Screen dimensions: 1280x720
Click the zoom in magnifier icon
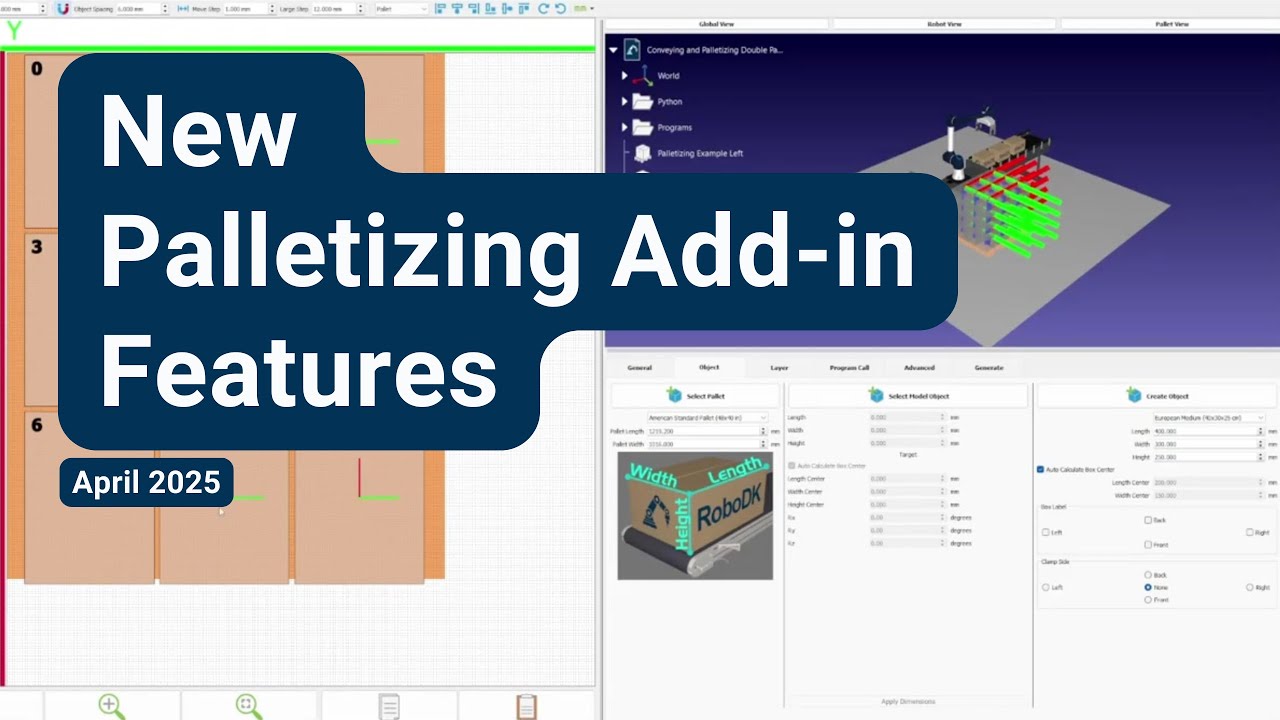111,706
